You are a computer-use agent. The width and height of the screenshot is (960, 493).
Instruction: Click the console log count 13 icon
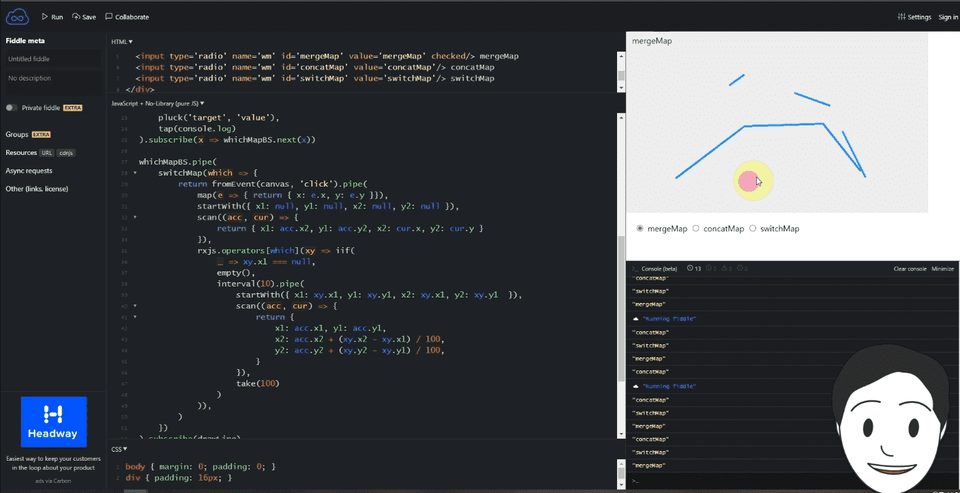coord(694,269)
